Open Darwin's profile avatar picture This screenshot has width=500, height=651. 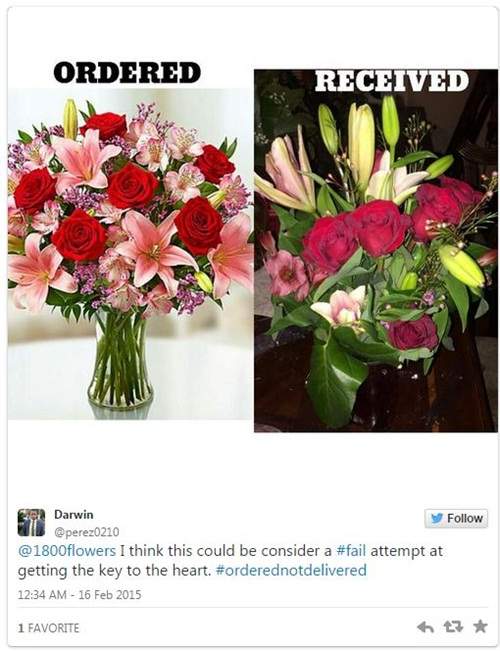coord(31,522)
